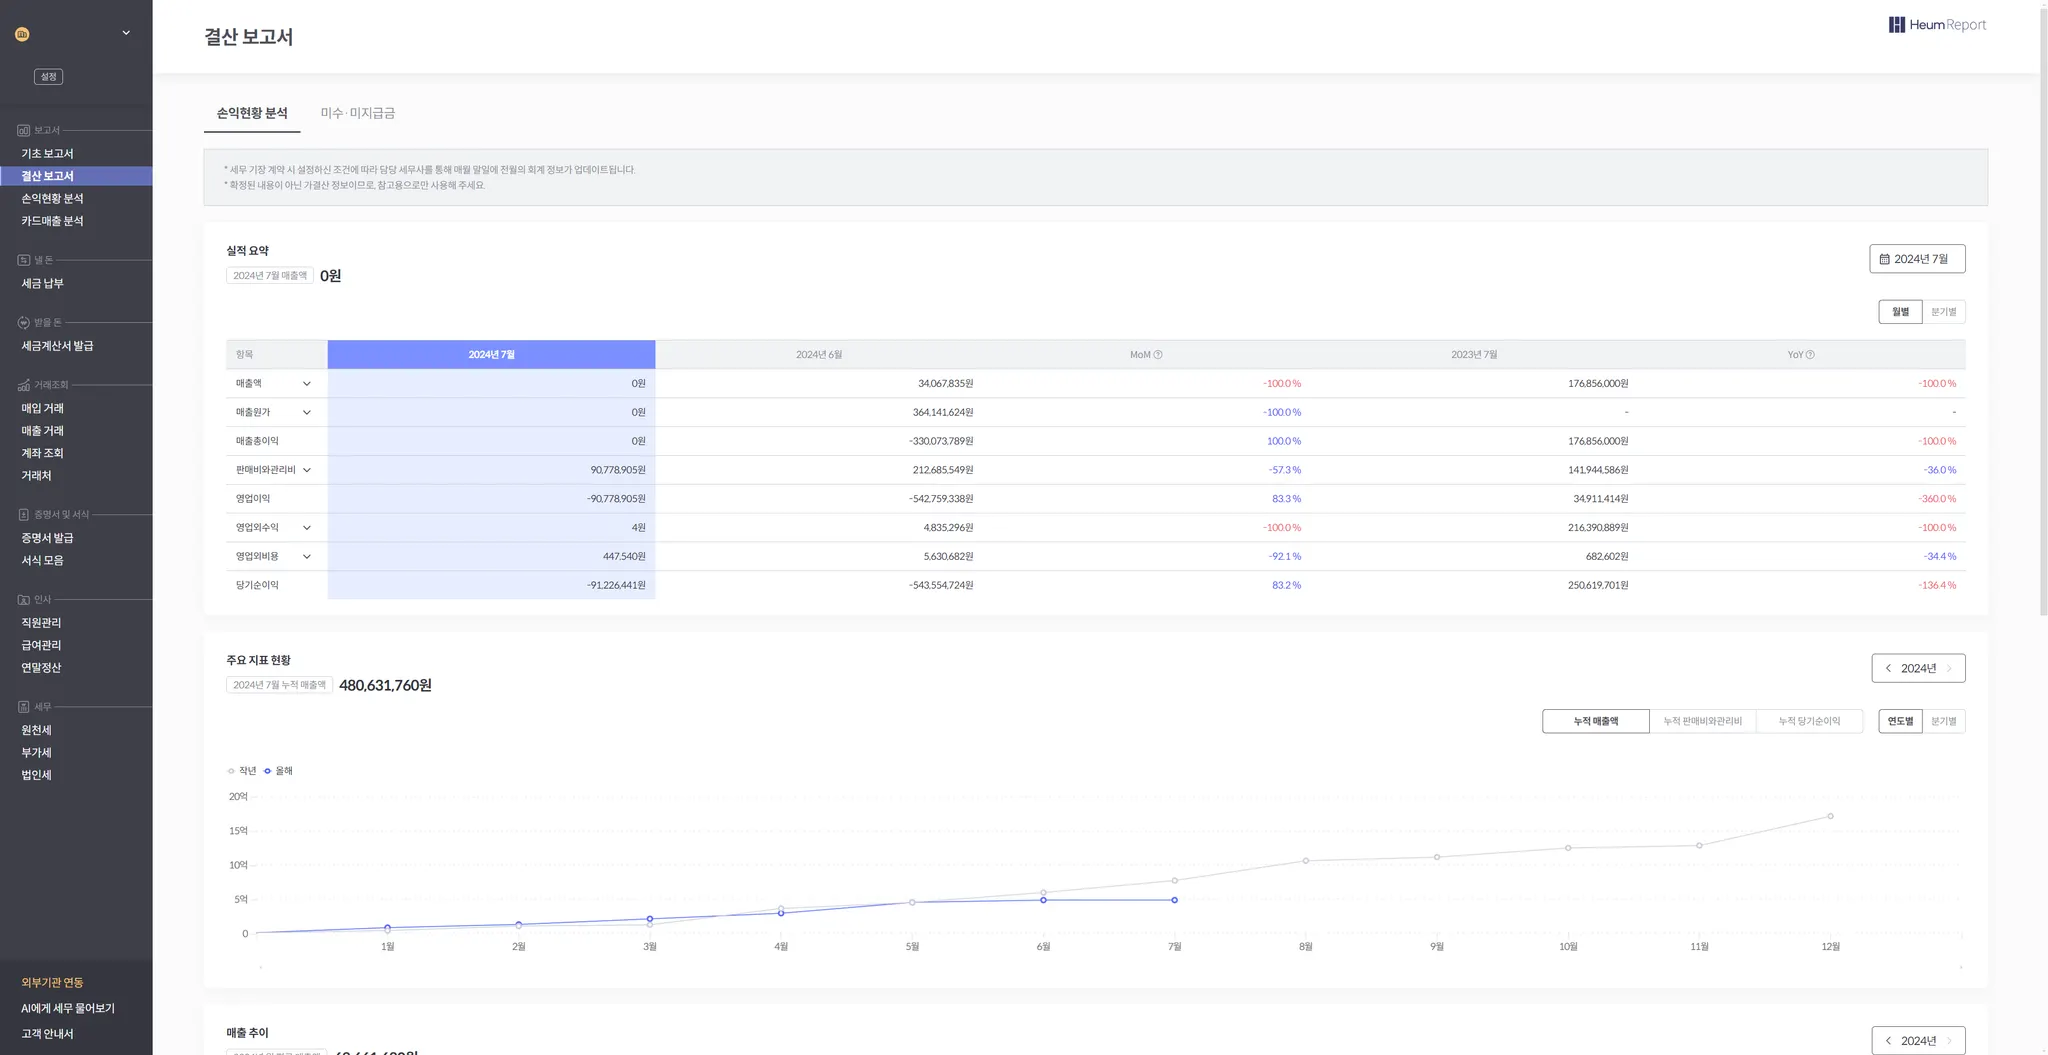Open the 2024년 7월 date picker
Image resolution: width=2048 pixels, height=1055 pixels.
coord(1917,259)
